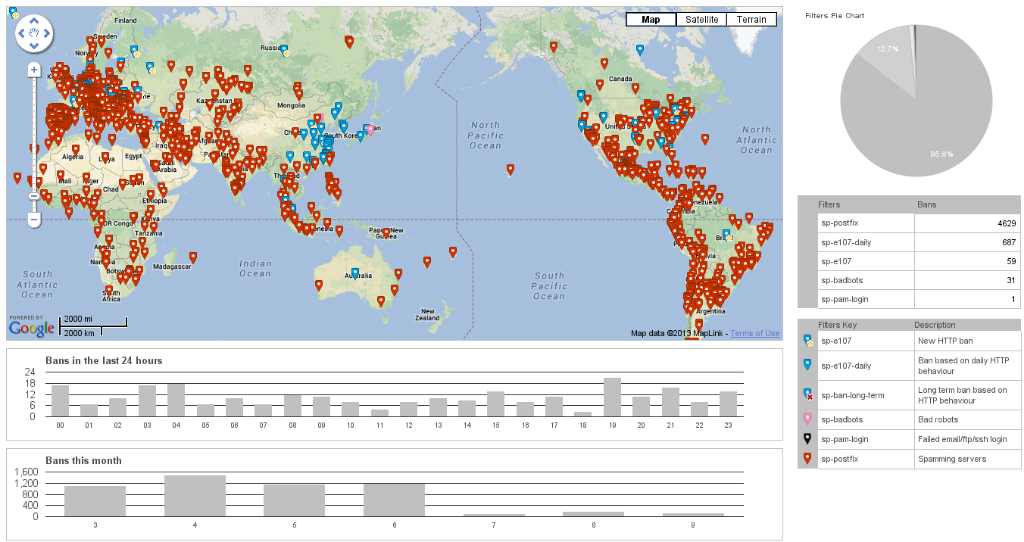This screenshot has height=542, width=1024.
Task: Click the black sp-pam-login legend marker
Action: 807,439
